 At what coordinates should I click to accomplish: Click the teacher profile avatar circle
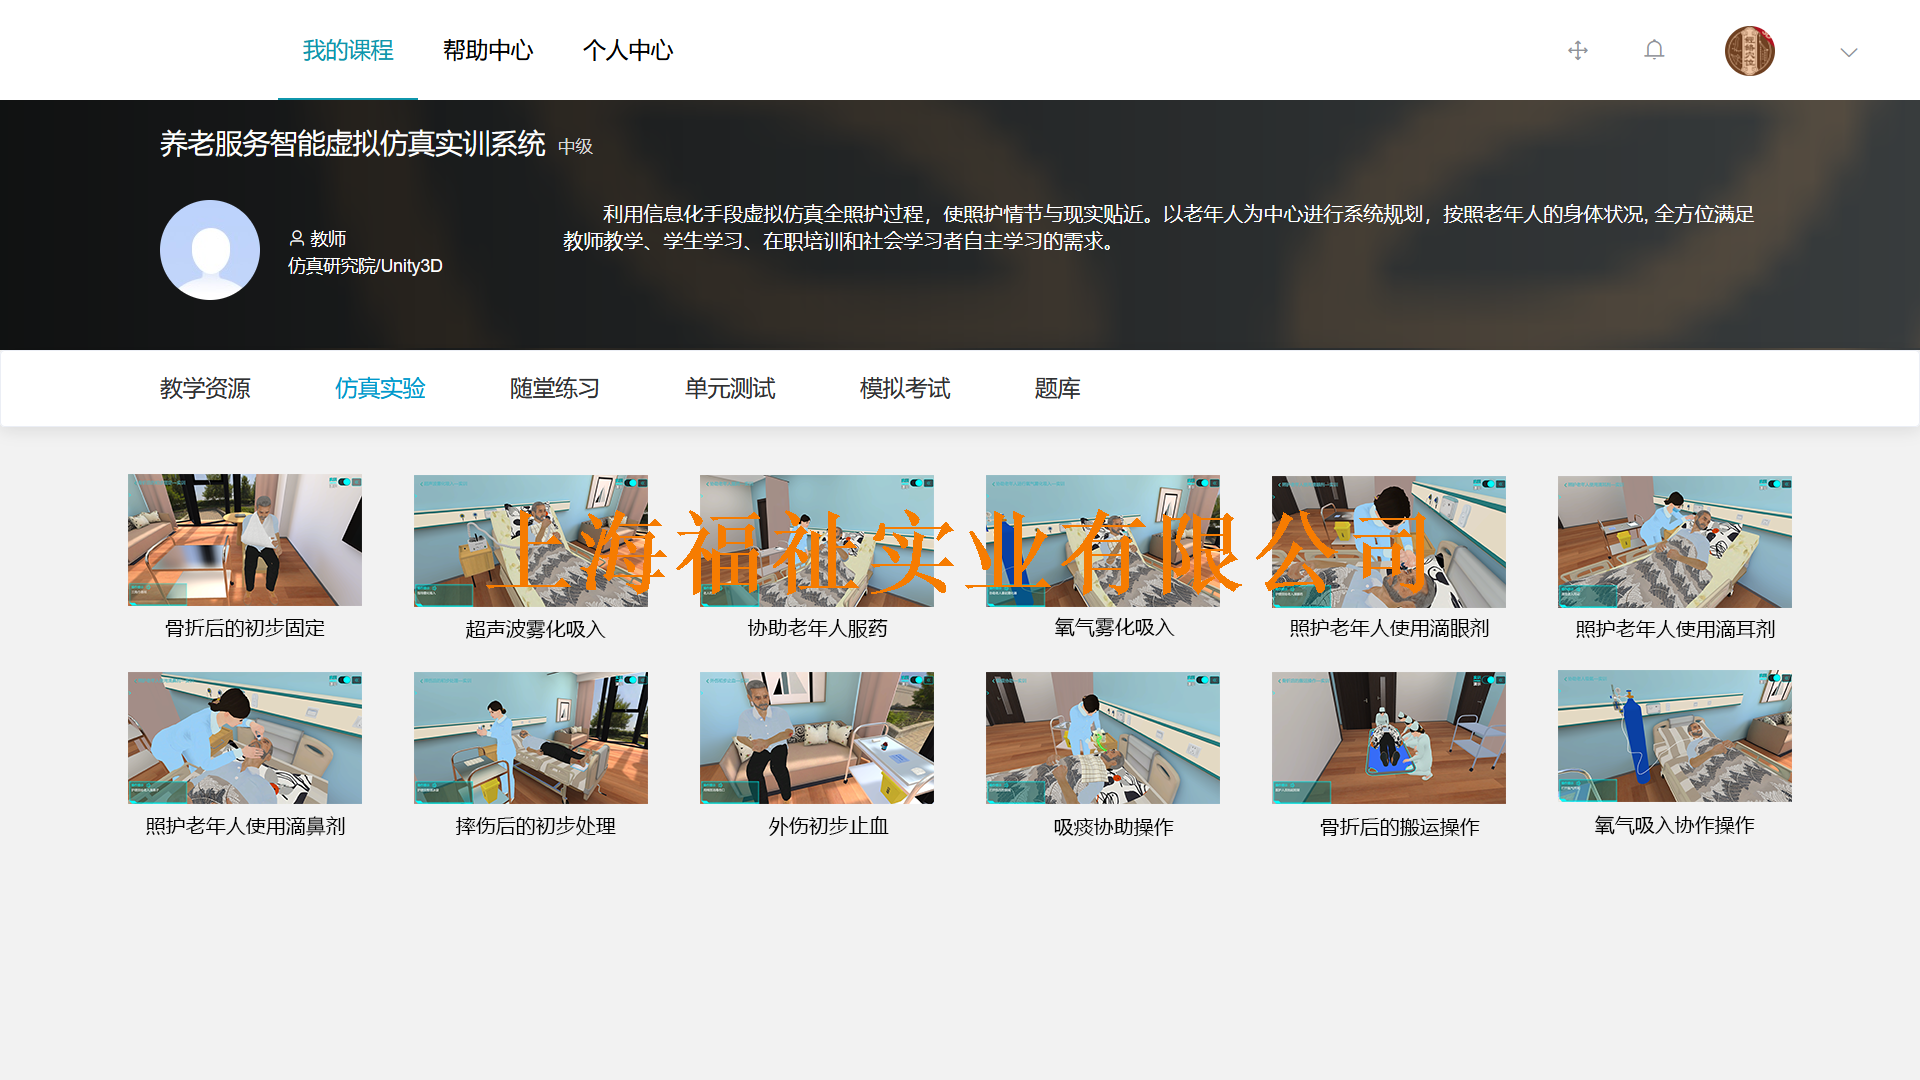(x=210, y=250)
